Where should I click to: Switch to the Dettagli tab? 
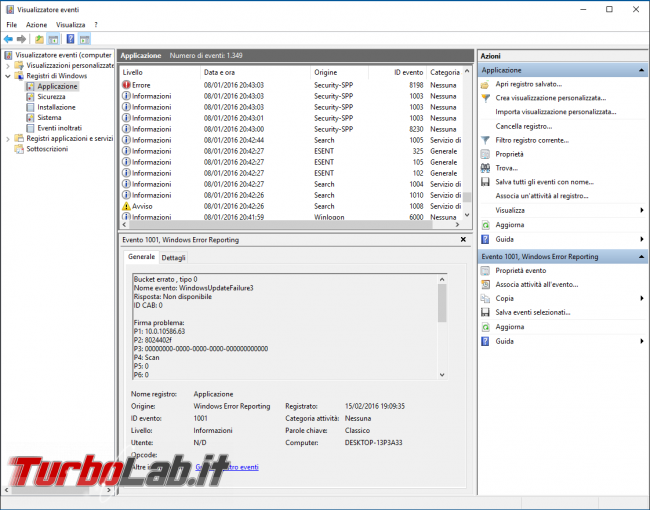[x=173, y=258]
